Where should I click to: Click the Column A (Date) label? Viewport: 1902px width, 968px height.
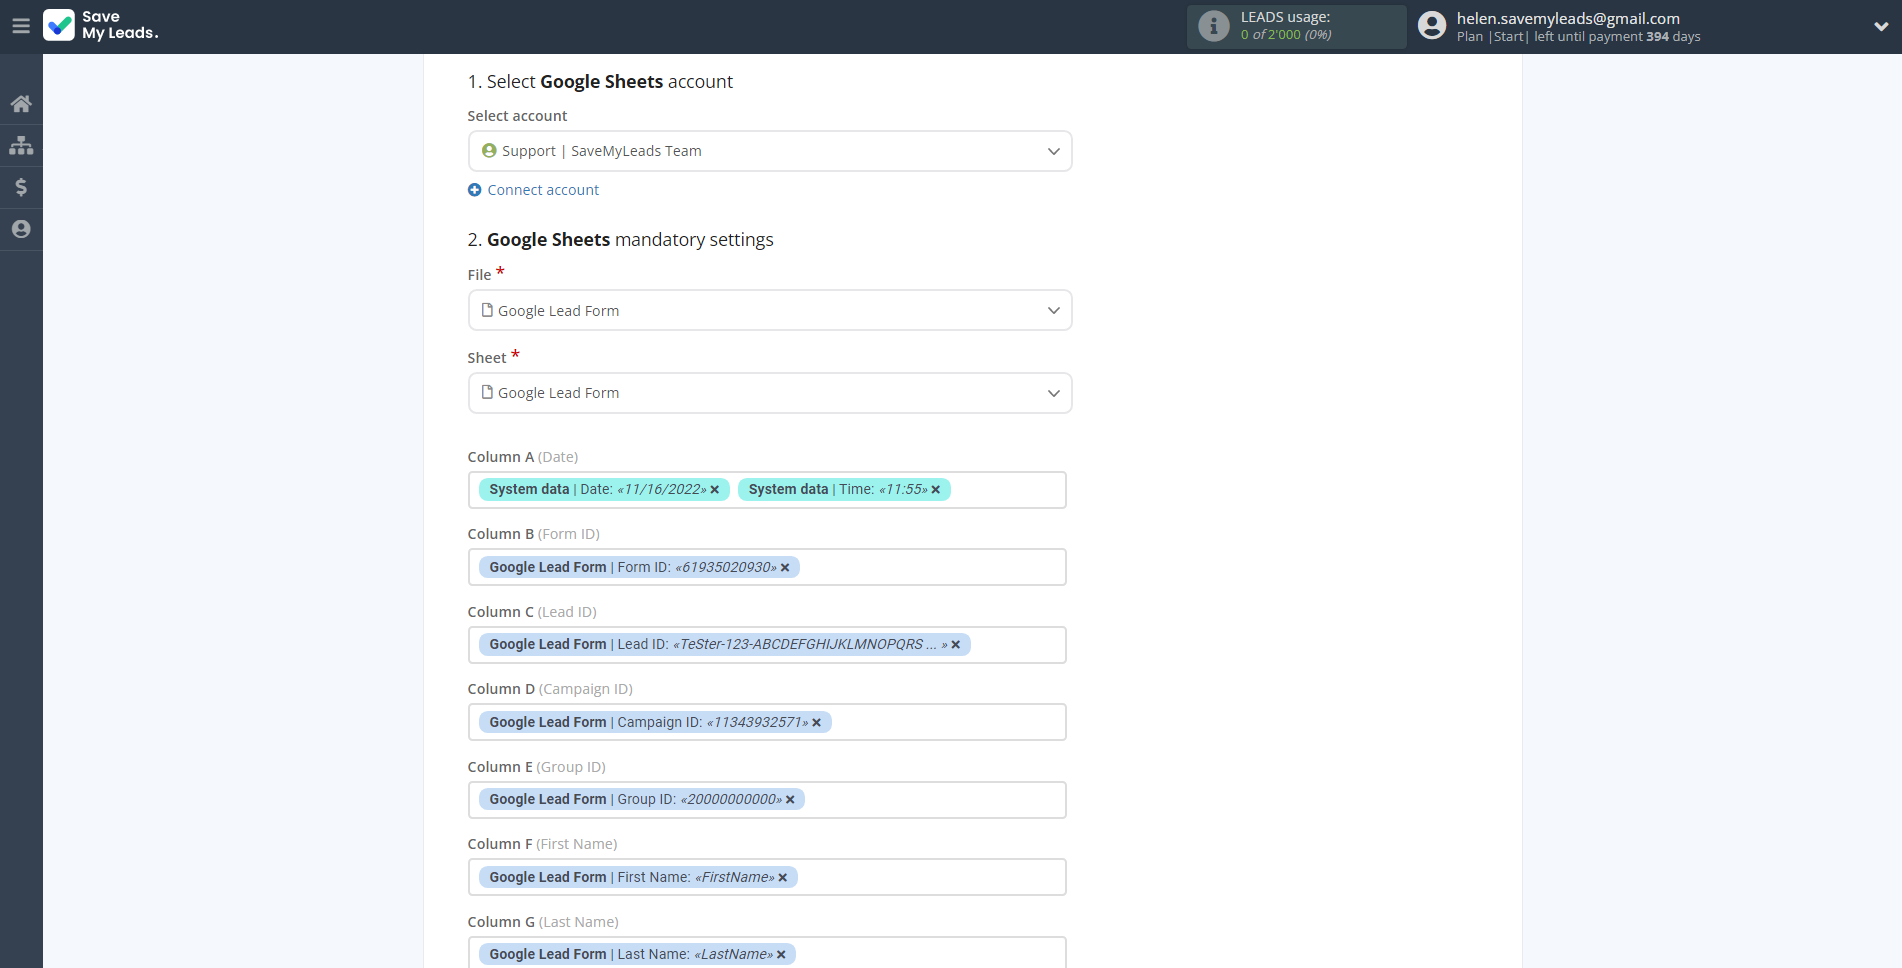tap(523, 457)
